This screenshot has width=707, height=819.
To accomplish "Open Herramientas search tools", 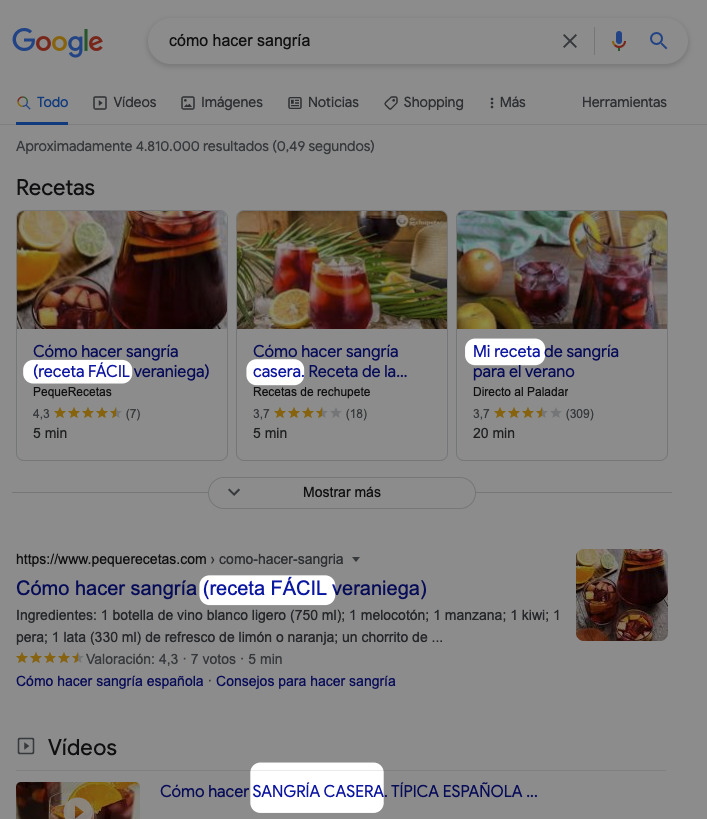I will 624,102.
